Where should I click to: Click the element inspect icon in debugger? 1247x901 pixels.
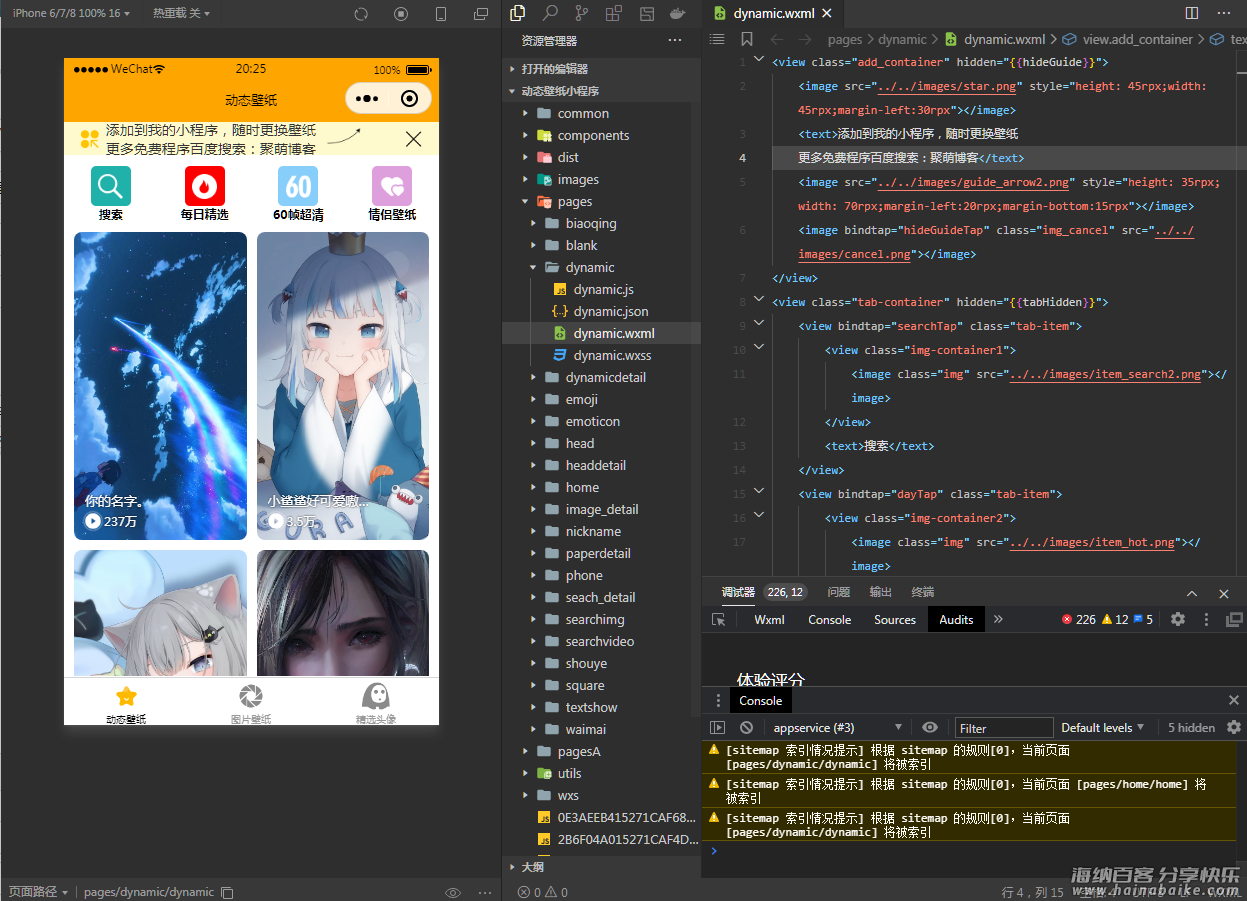pos(718,620)
